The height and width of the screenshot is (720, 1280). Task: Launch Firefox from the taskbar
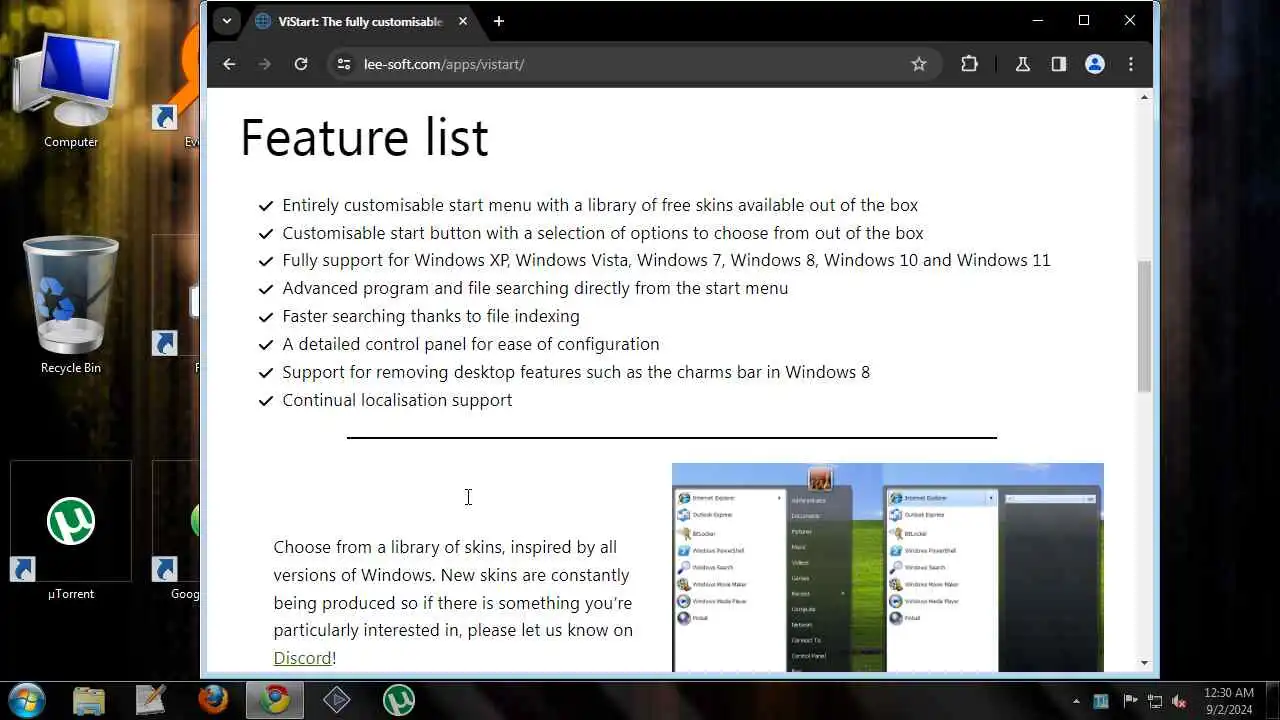pyautogui.click(x=213, y=700)
